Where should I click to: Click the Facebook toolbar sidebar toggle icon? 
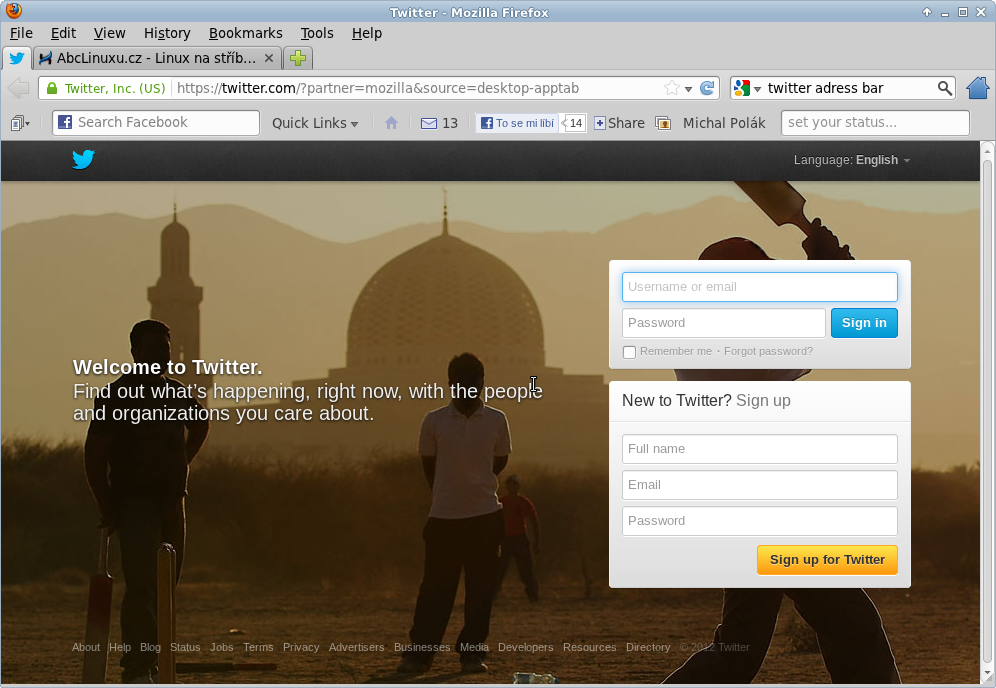(x=20, y=123)
